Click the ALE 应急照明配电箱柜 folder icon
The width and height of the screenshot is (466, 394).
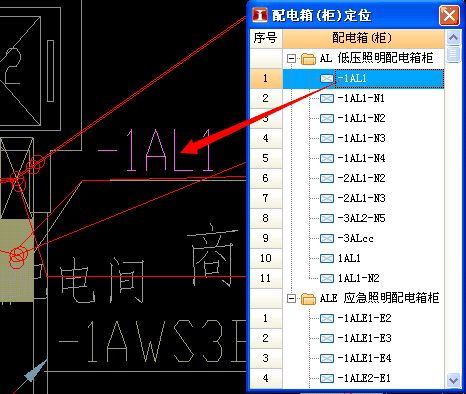(308, 299)
